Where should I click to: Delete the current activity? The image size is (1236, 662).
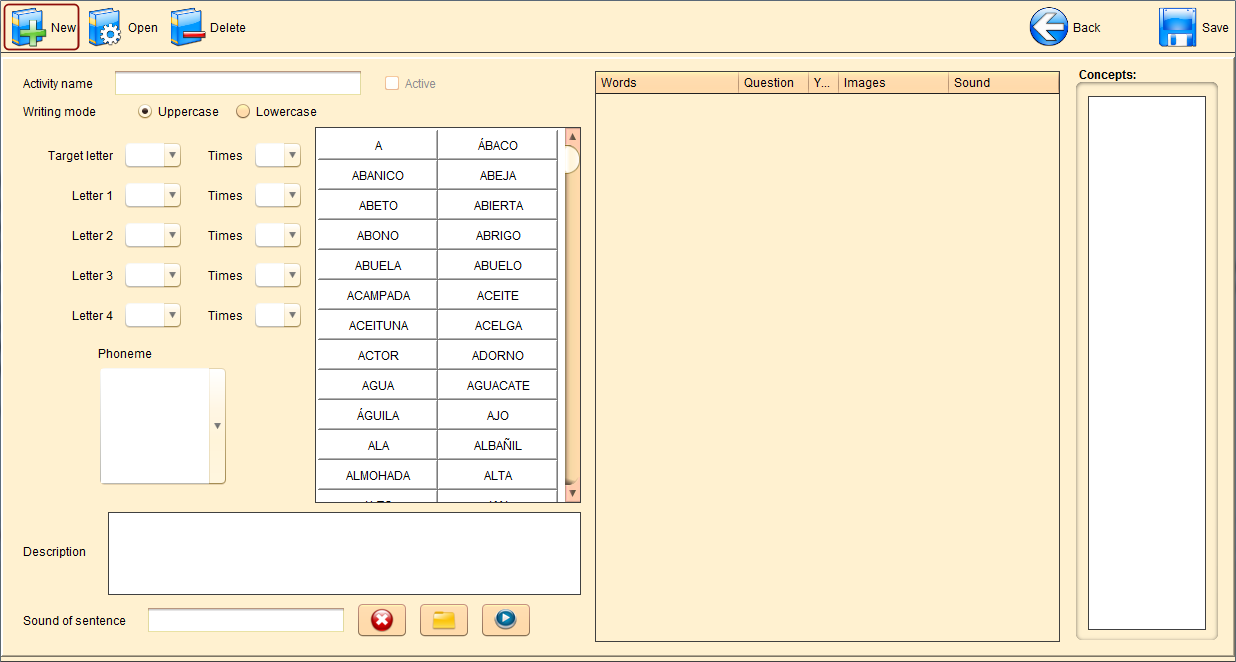(207, 27)
